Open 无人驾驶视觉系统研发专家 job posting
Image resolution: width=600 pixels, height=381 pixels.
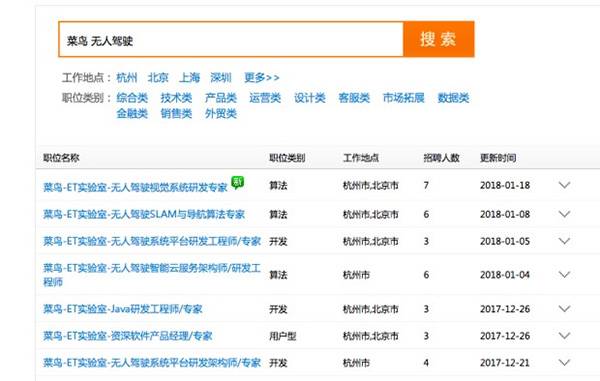click(135, 187)
